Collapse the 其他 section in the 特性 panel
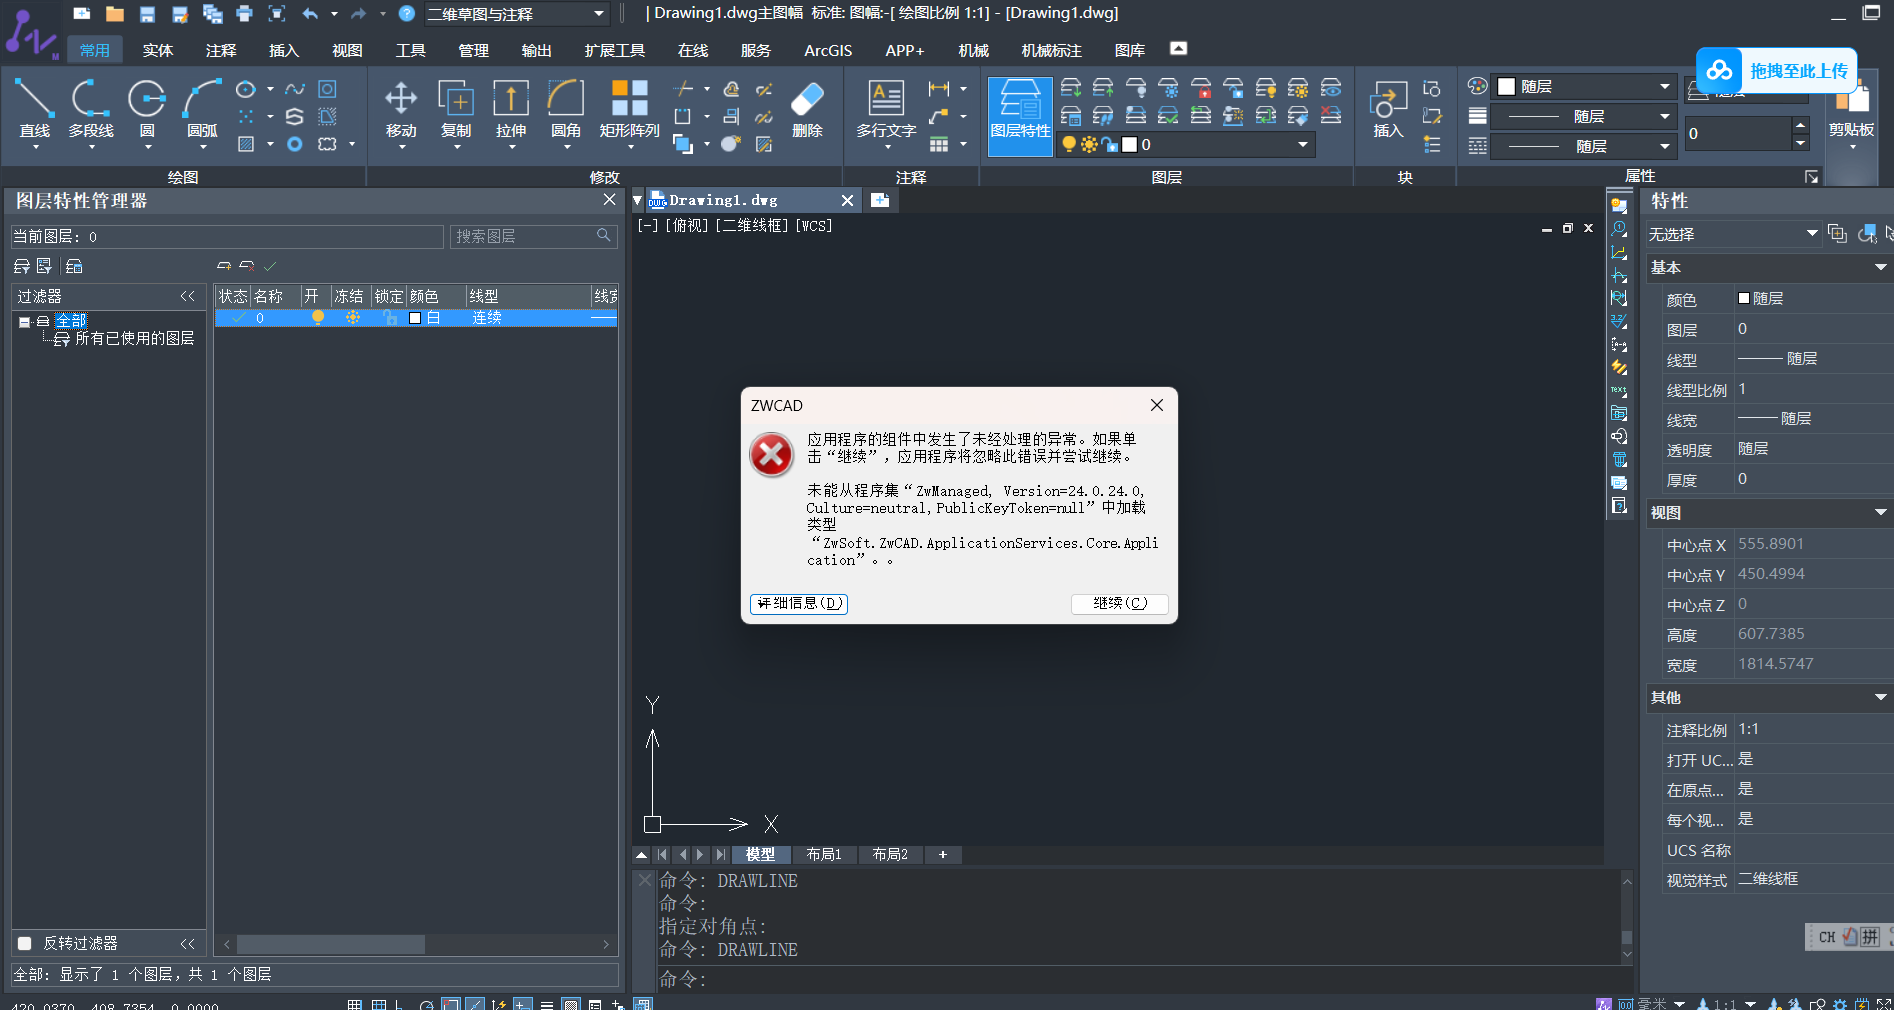Screen dimensions: 1894x1010 point(1880,697)
